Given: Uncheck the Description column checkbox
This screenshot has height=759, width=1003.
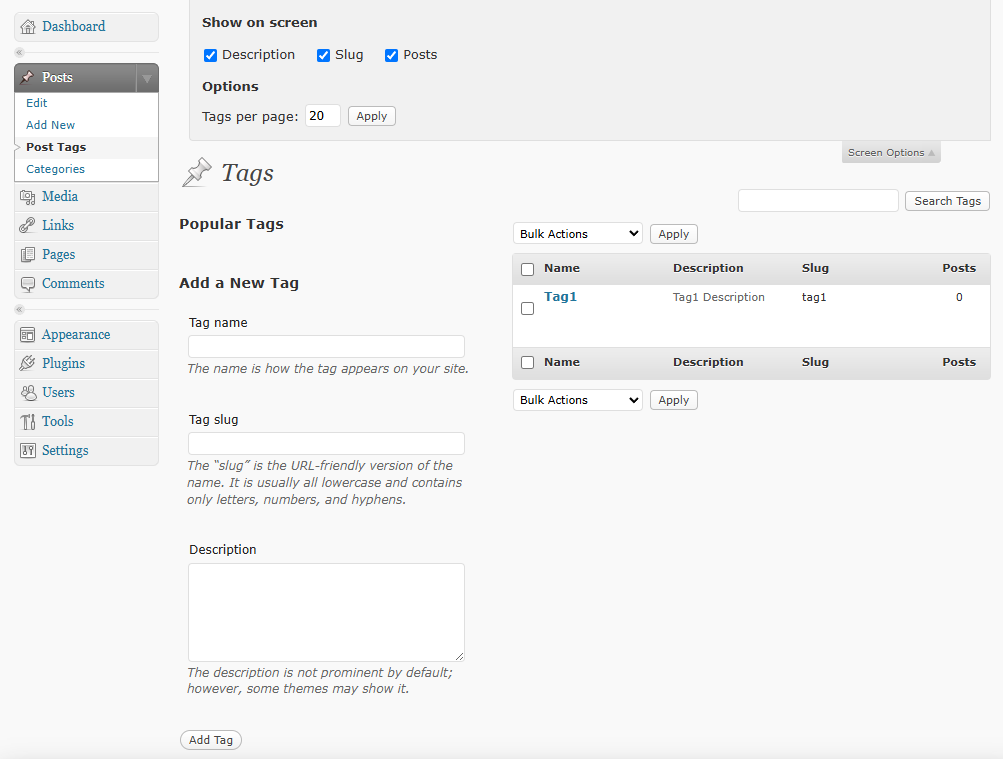Looking at the screenshot, I should click(210, 56).
